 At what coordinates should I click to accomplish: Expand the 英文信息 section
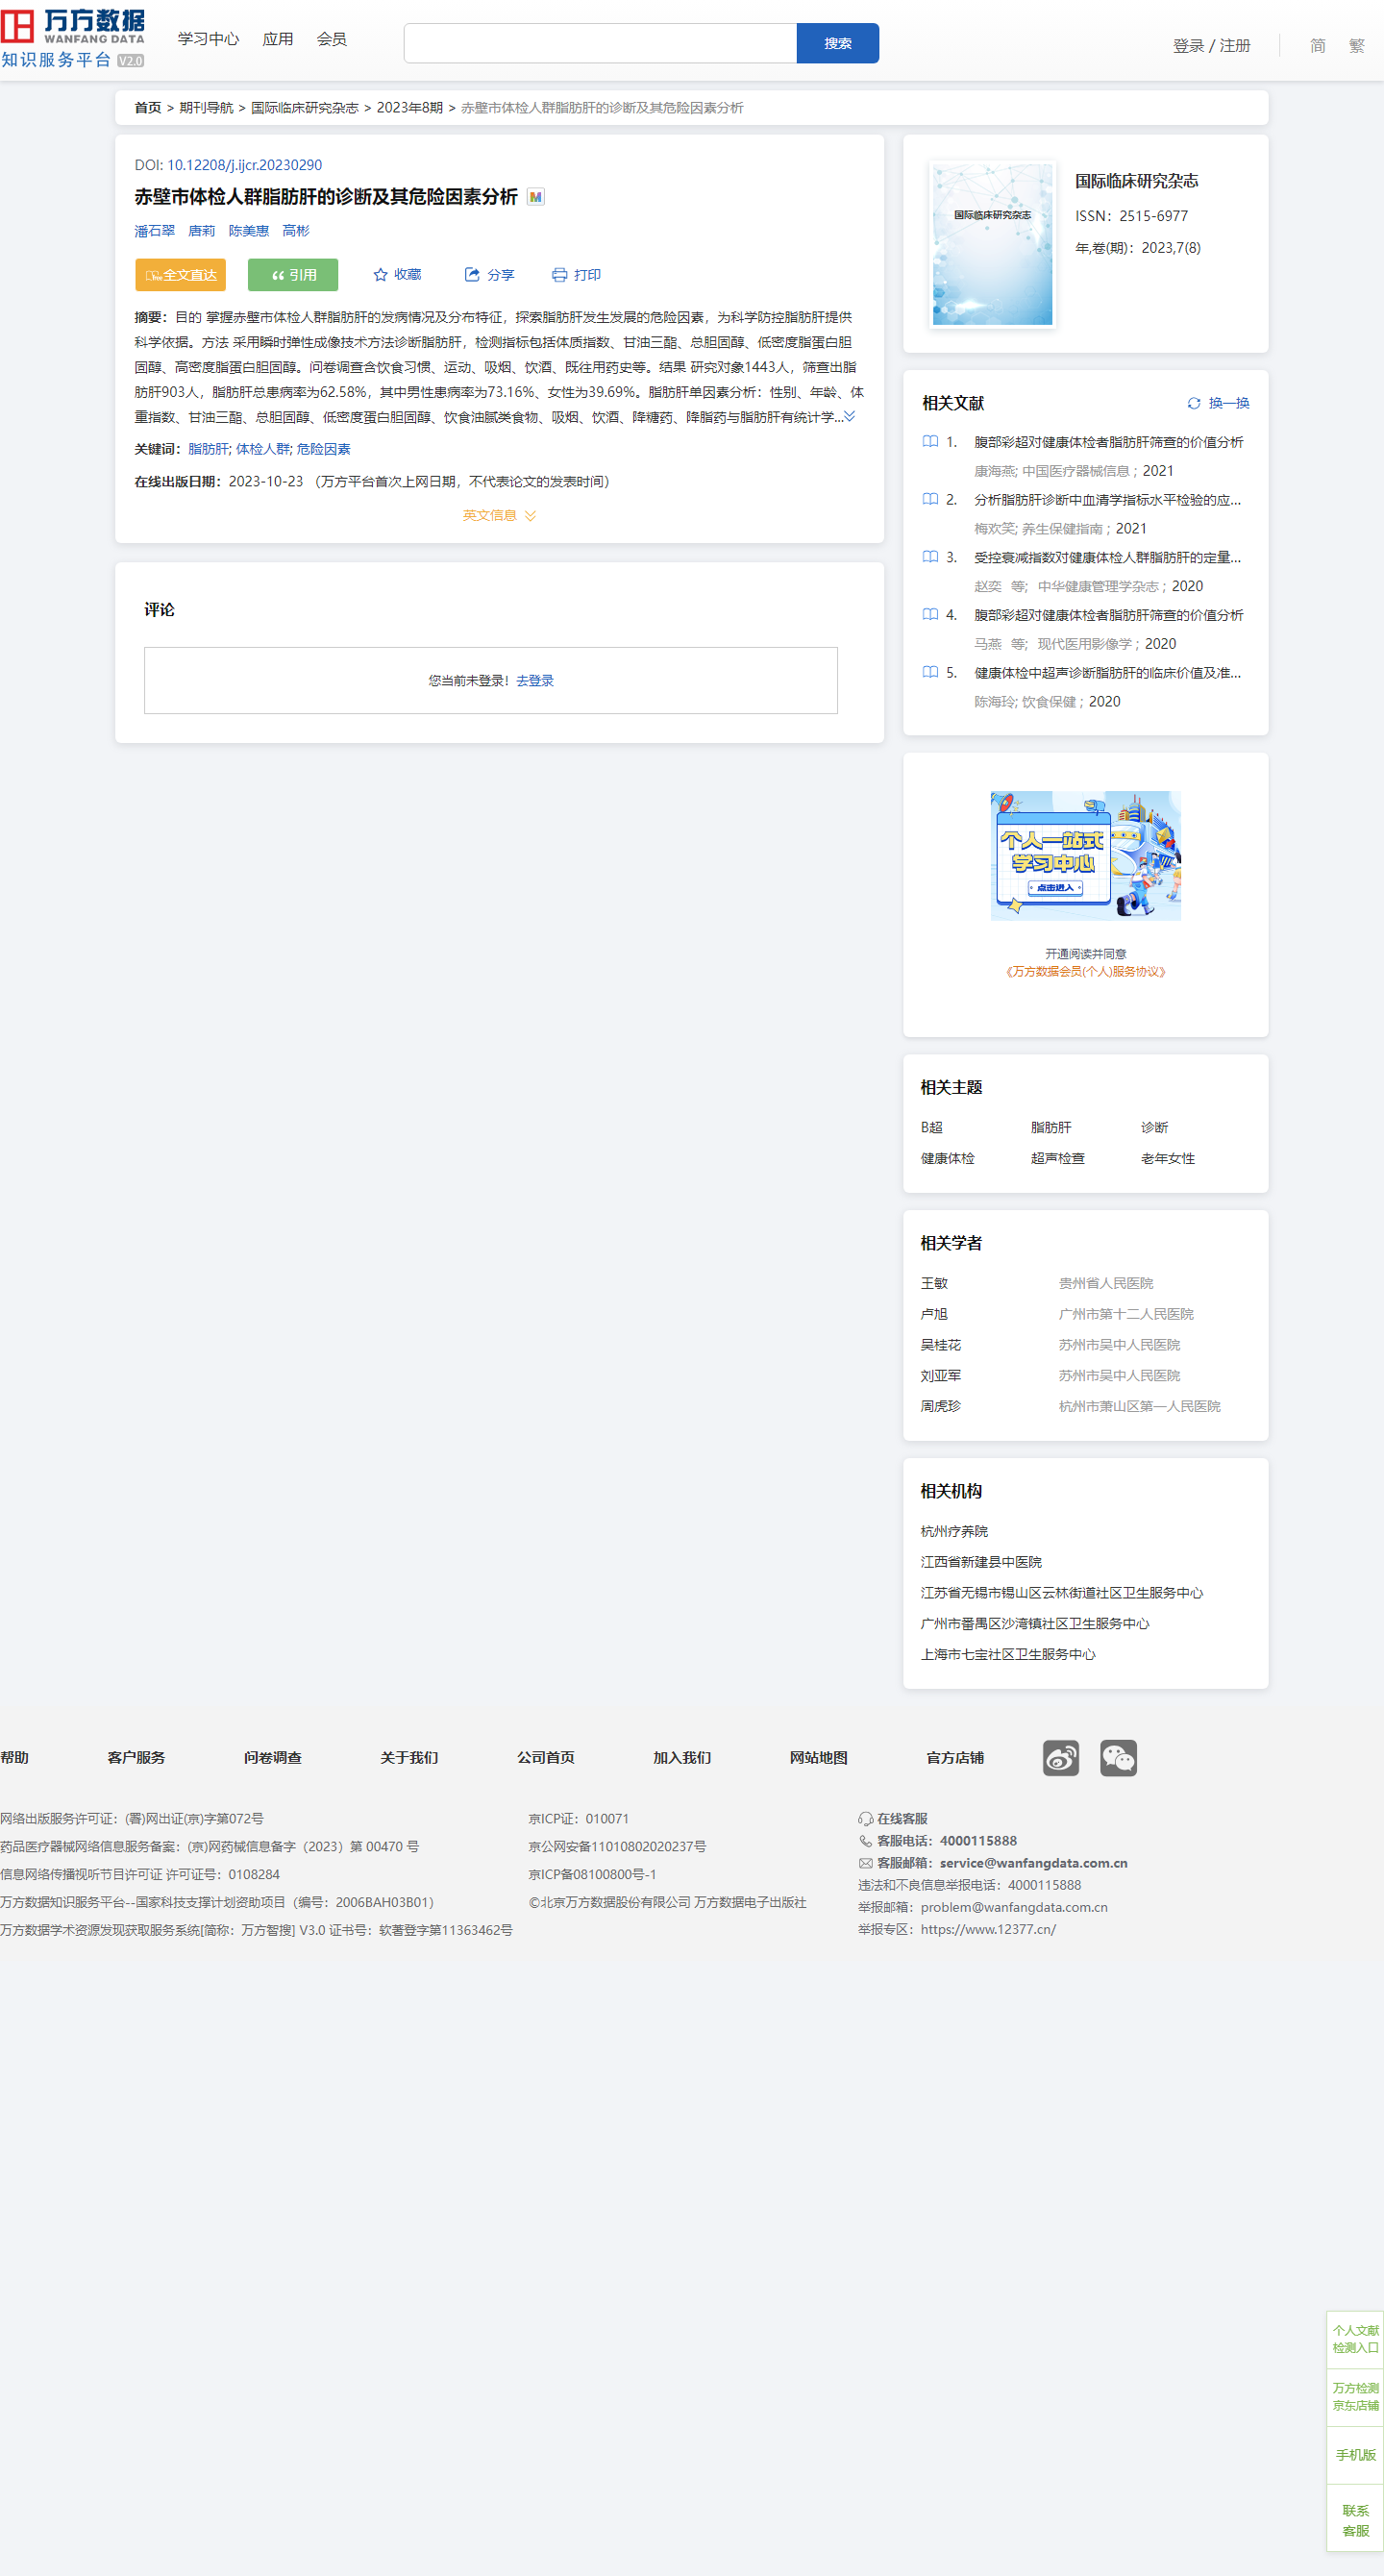pos(499,516)
